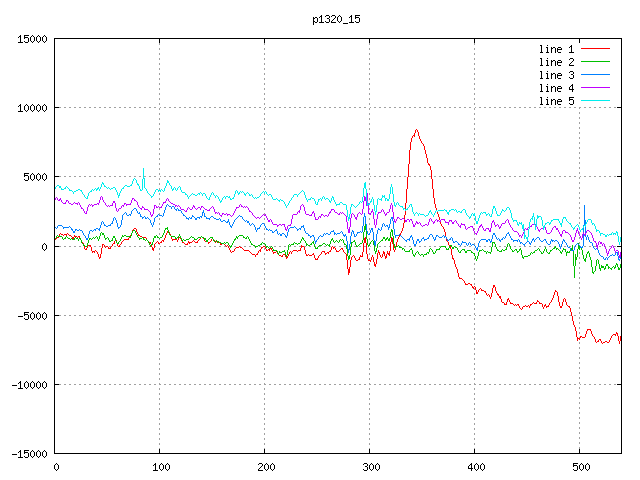Click the 0 y-axis label
Screen dimensions: 640x480
click(x=44, y=247)
